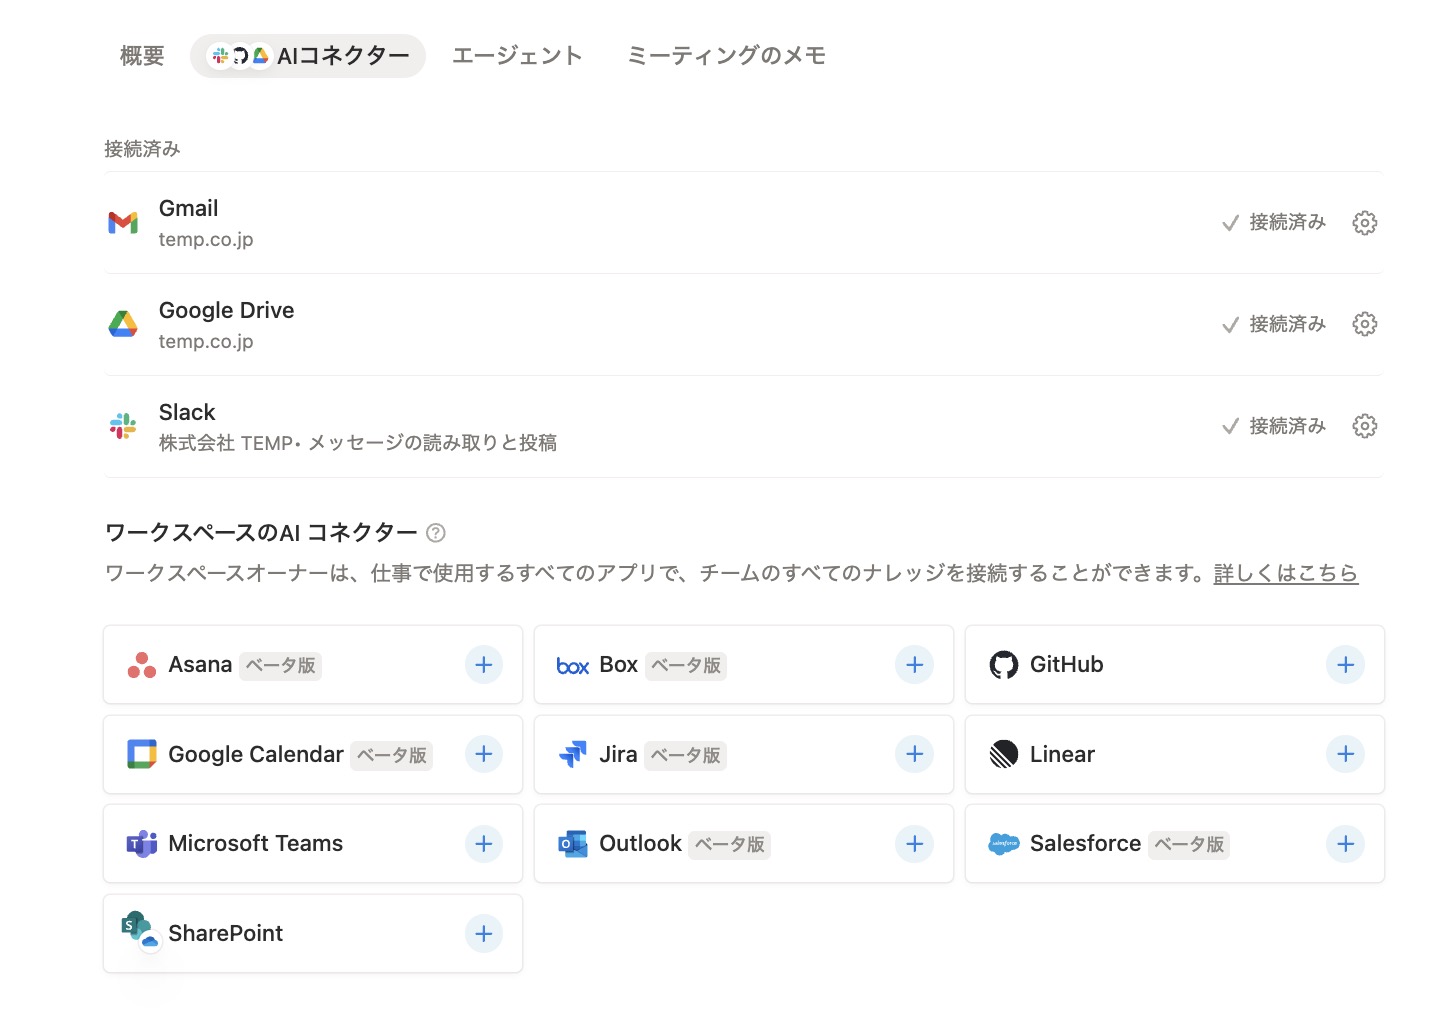Click 株式会社 TEMP Slack description text
Screen dimensions: 1454x1022
point(358,443)
